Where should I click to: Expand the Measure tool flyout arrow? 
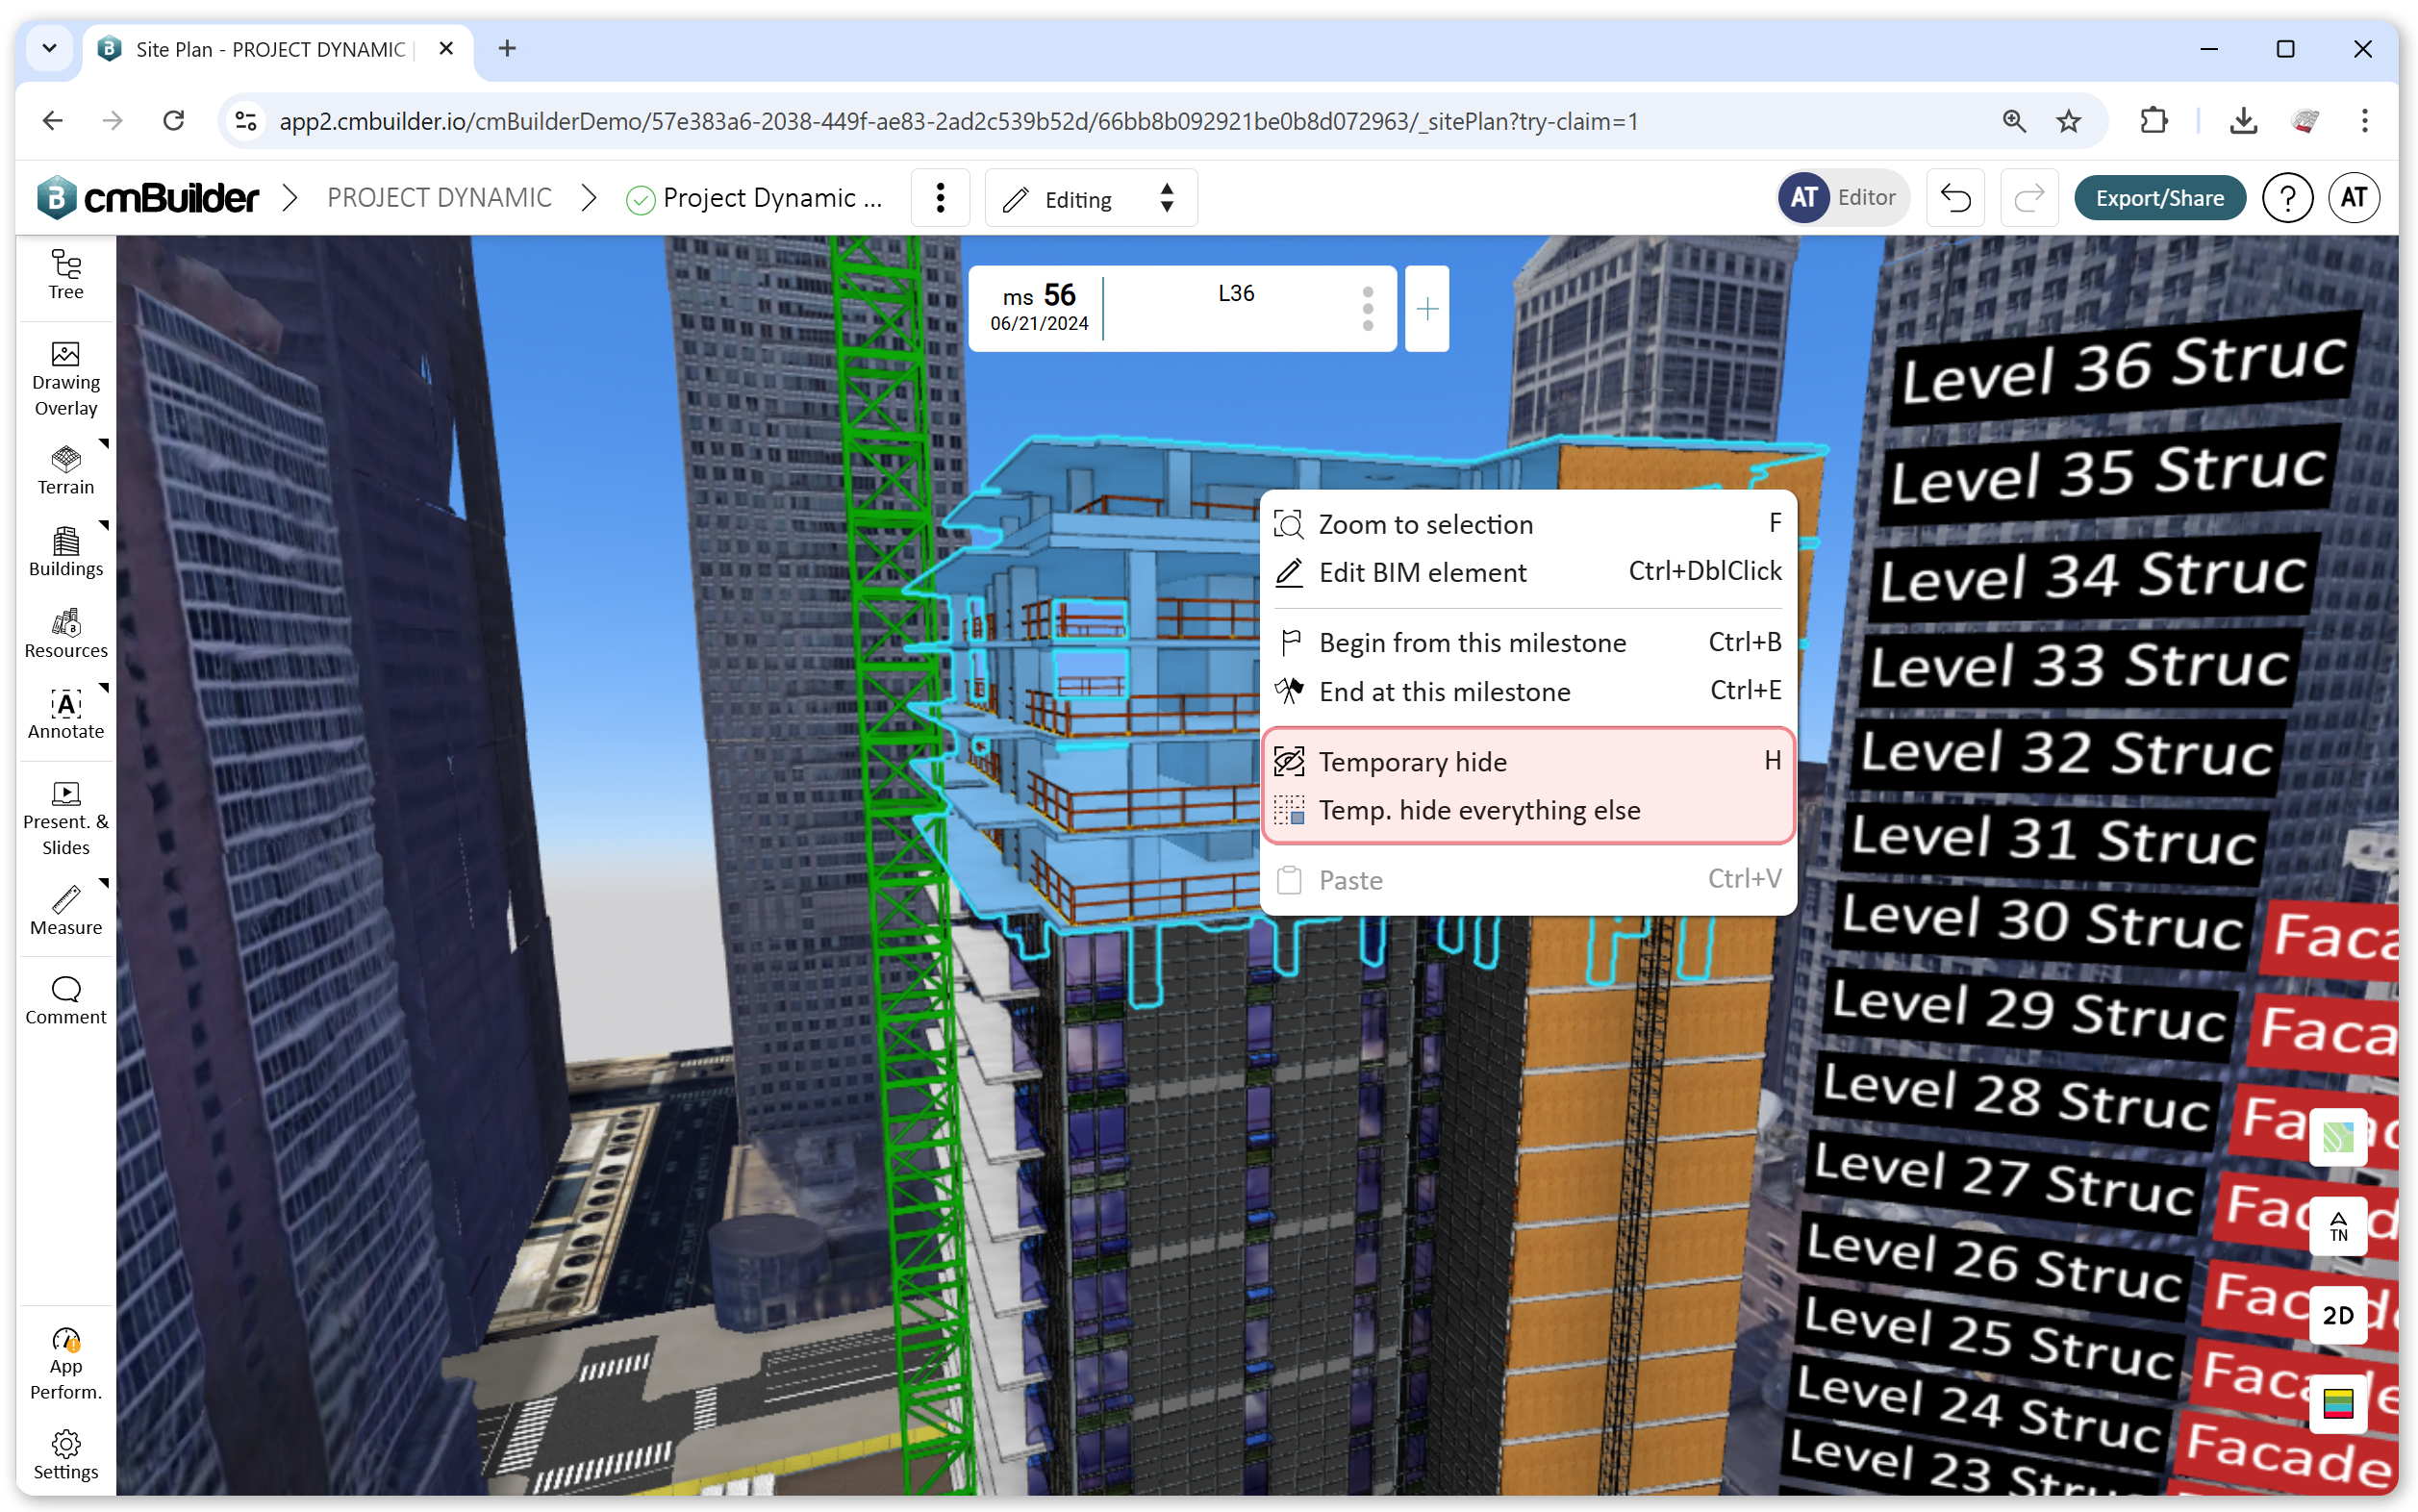tap(103, 883)
